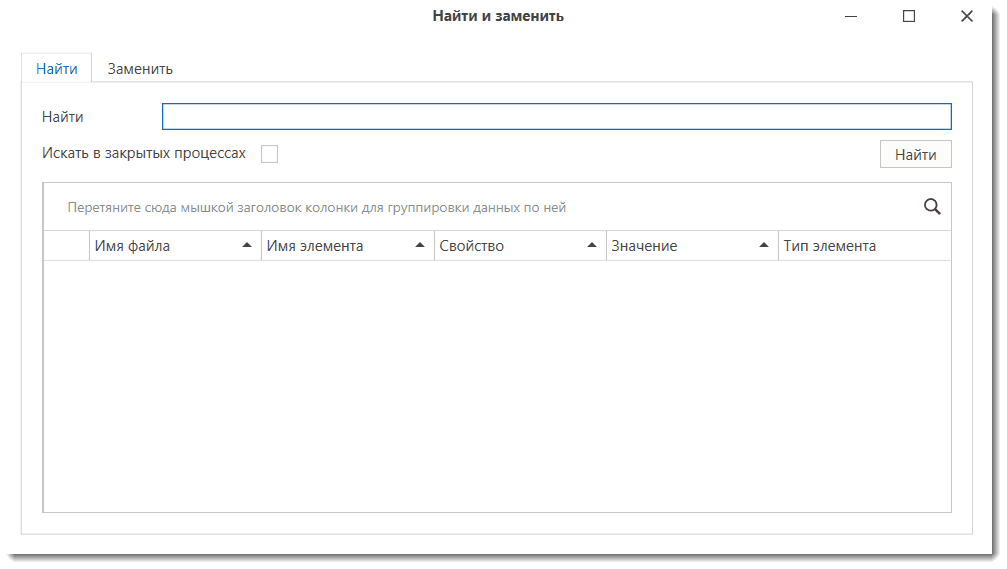The image size is (1007, 569).
Task: Click sort arrow in Имя файла column
Action: click(247, 246)
